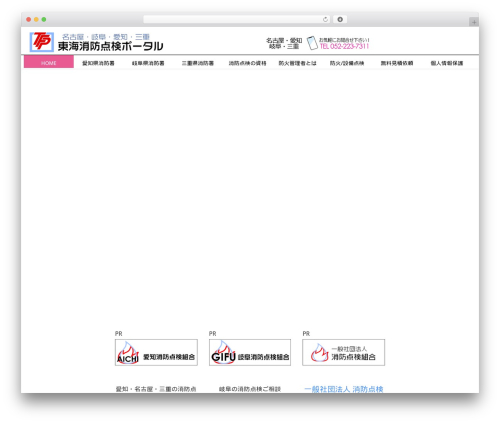
Task: Open a new browser tab with plus
Action: point(474,22)
